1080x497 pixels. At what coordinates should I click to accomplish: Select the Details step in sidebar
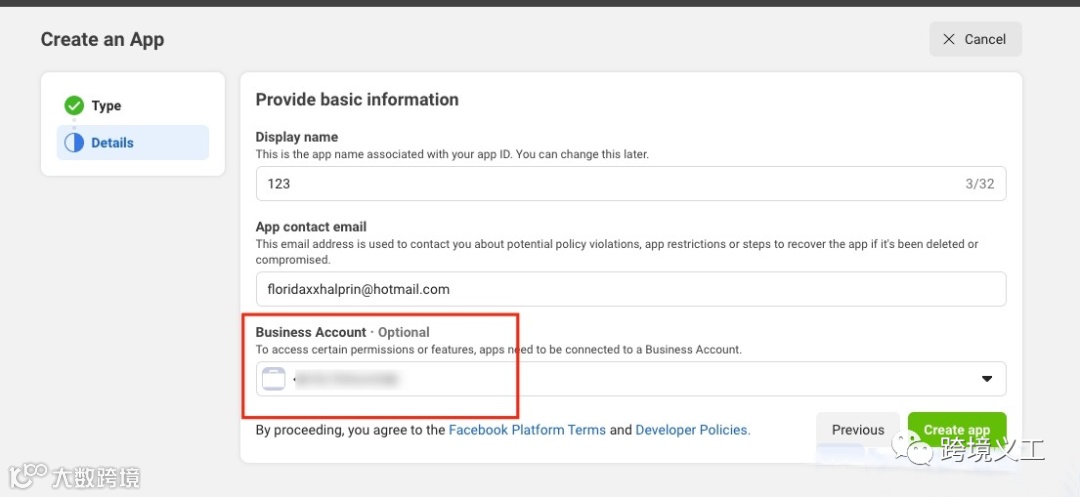point(112,143)
